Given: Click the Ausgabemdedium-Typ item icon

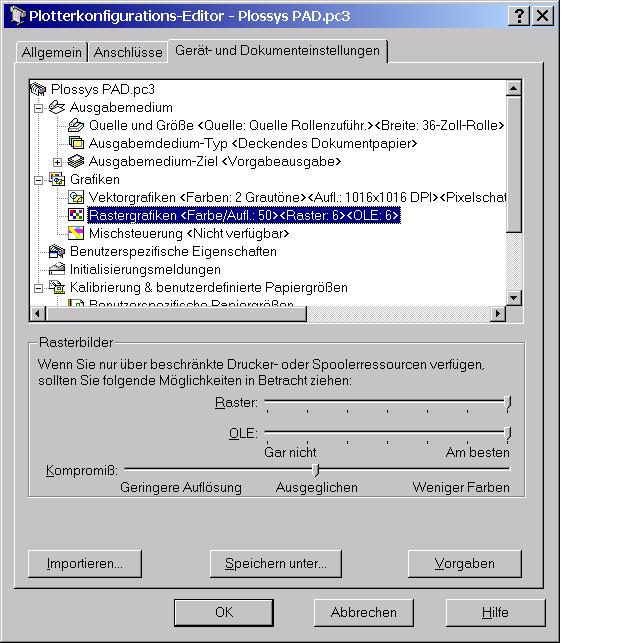Looking at the screenshot, I should (76, 143).
